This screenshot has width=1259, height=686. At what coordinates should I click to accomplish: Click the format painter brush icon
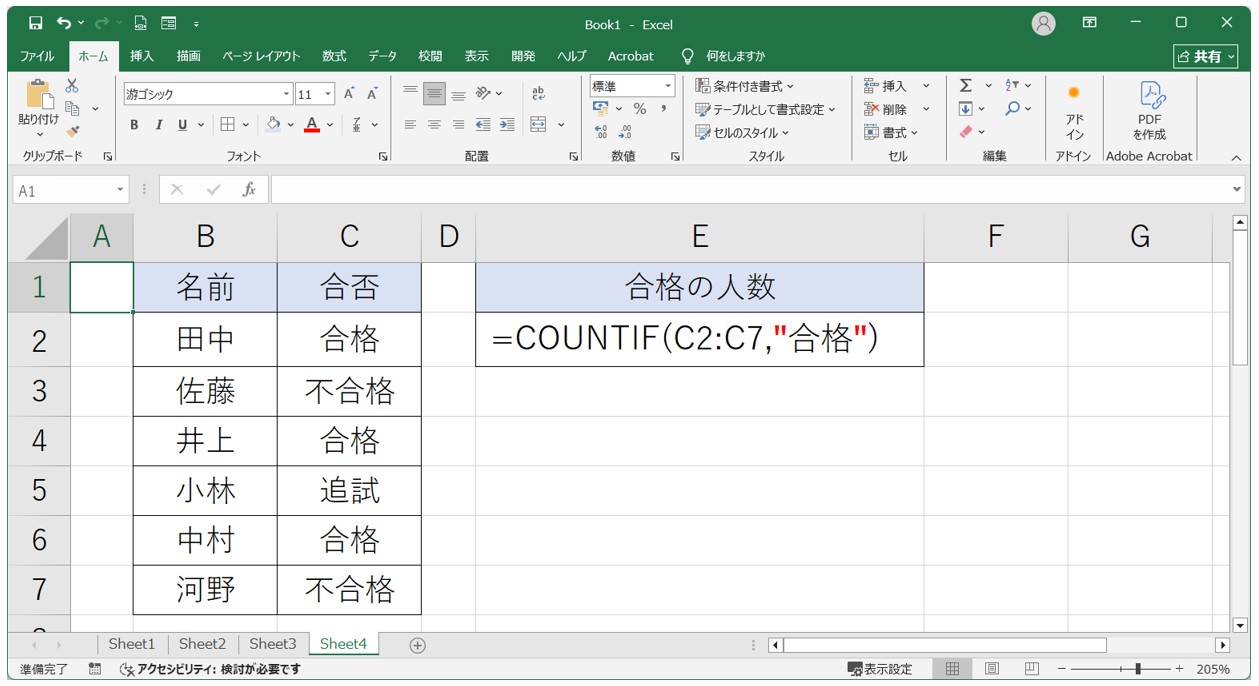pyautogui.click(x=73, y=131)
